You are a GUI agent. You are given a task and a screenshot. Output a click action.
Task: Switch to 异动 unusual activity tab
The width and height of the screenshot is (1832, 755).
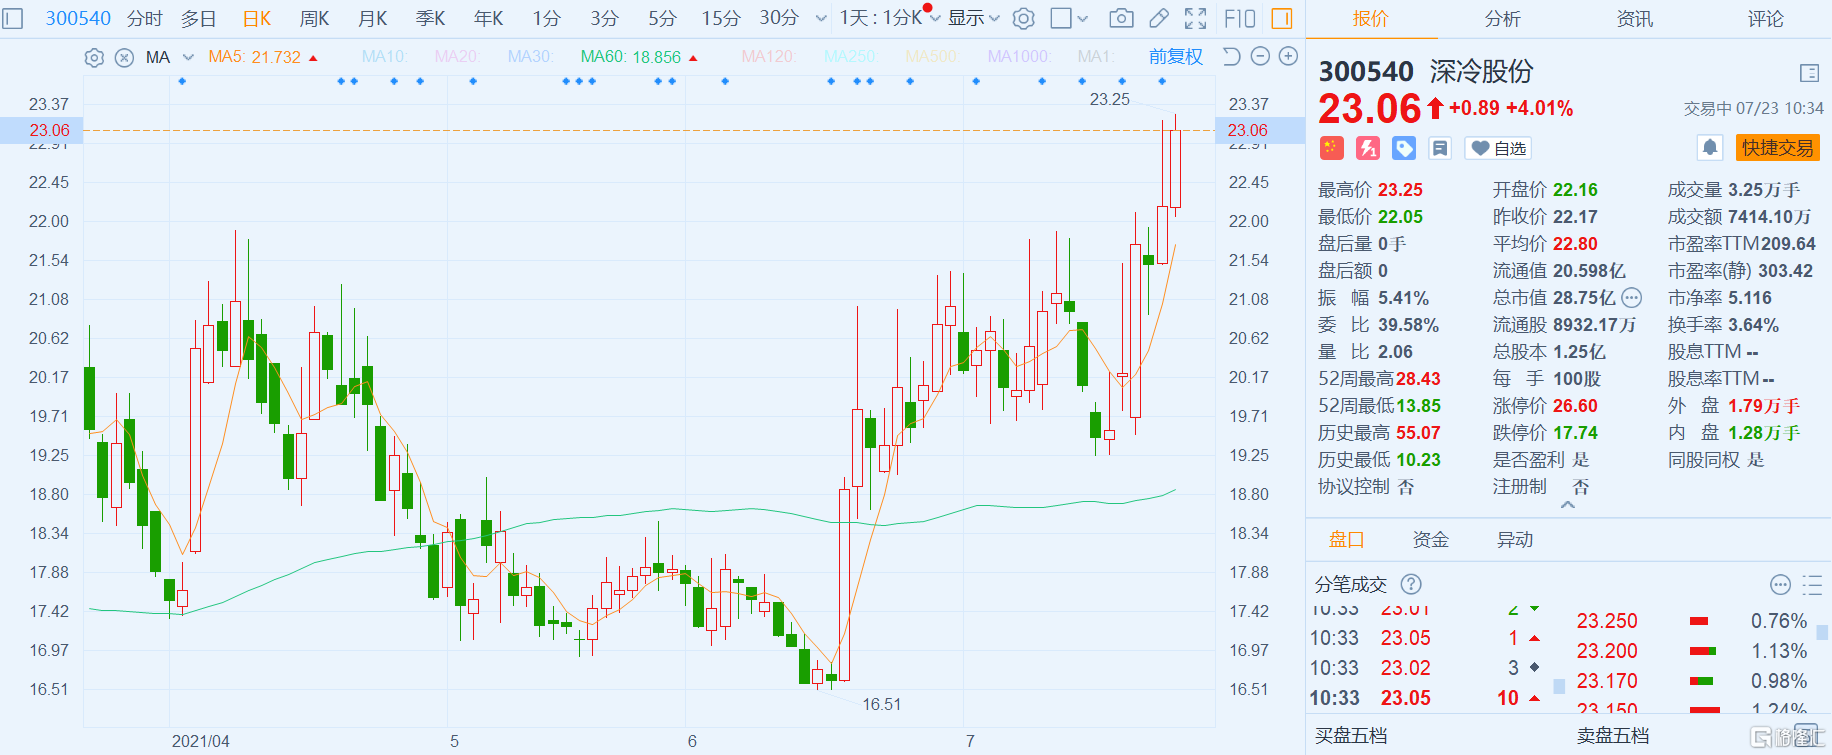[1514, 540]
